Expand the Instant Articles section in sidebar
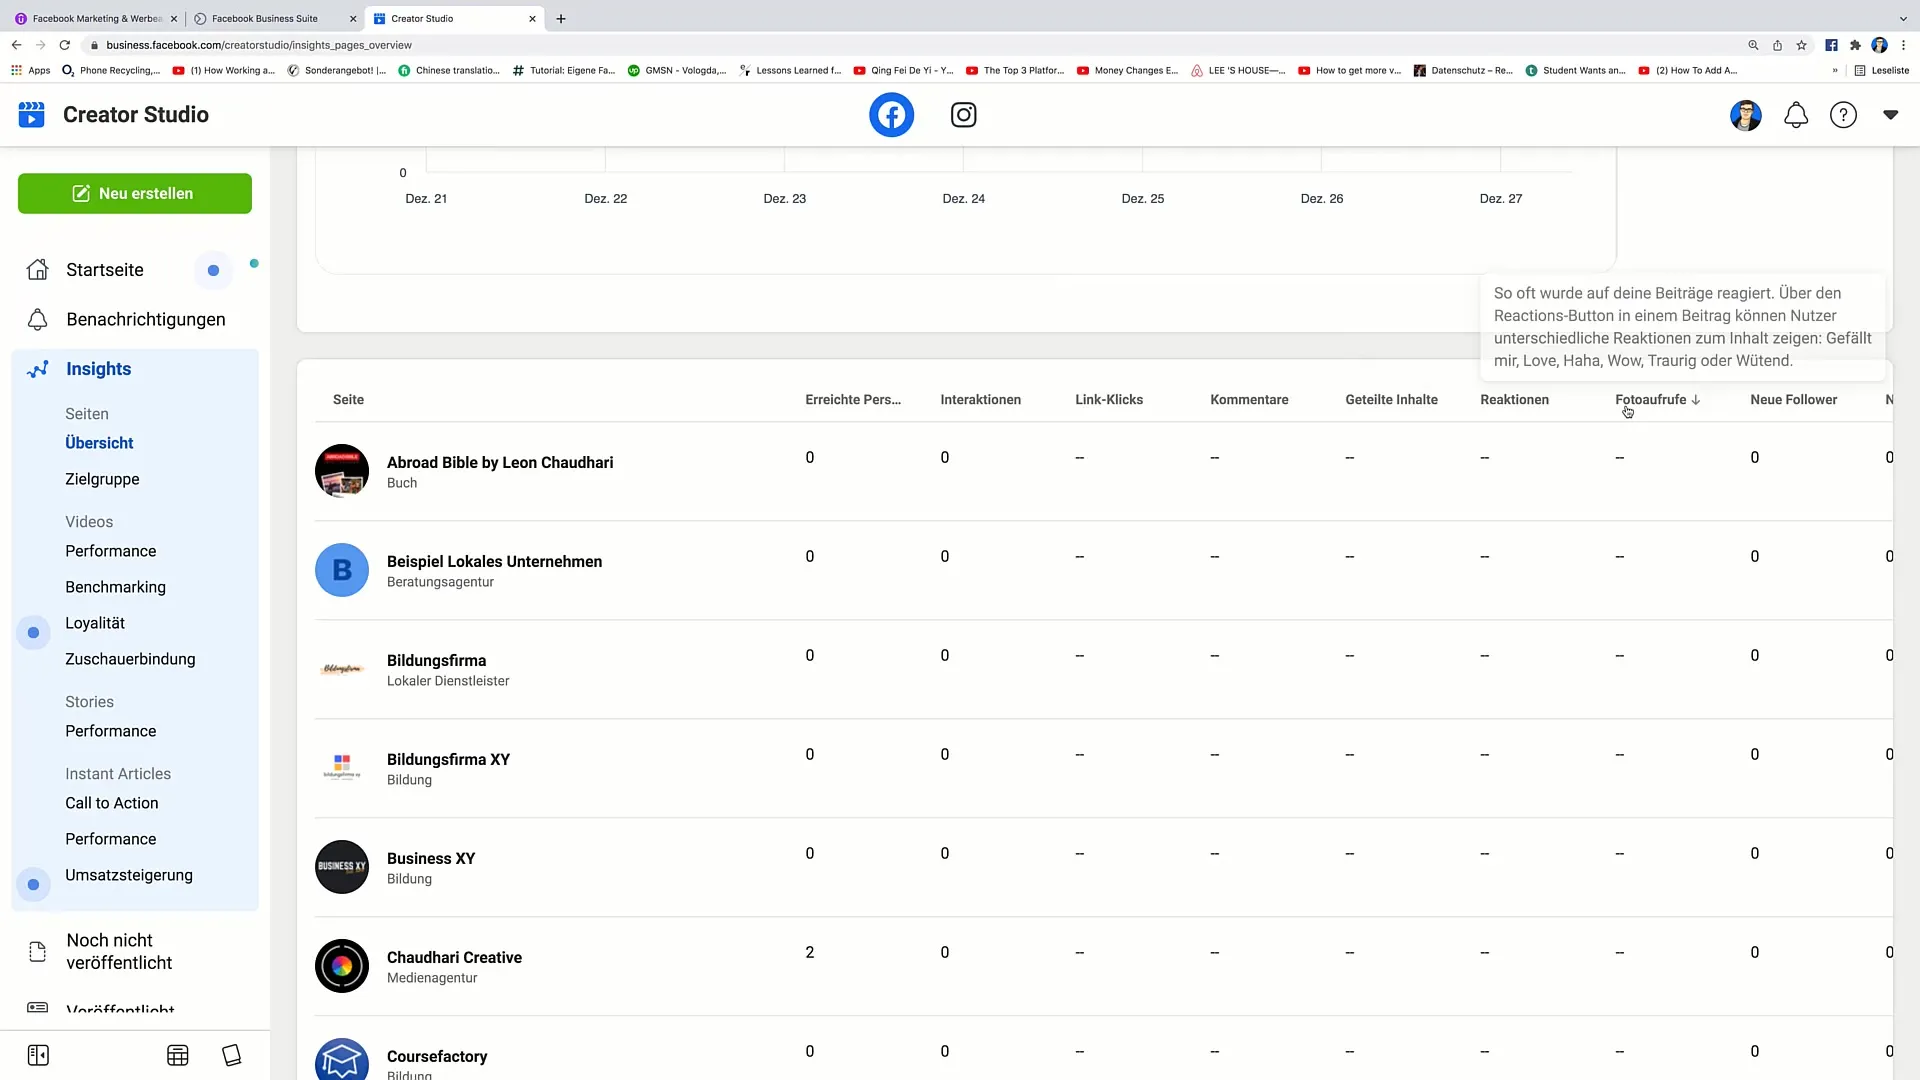This screenshot has height=1080, width=1920. pos(117,773)
